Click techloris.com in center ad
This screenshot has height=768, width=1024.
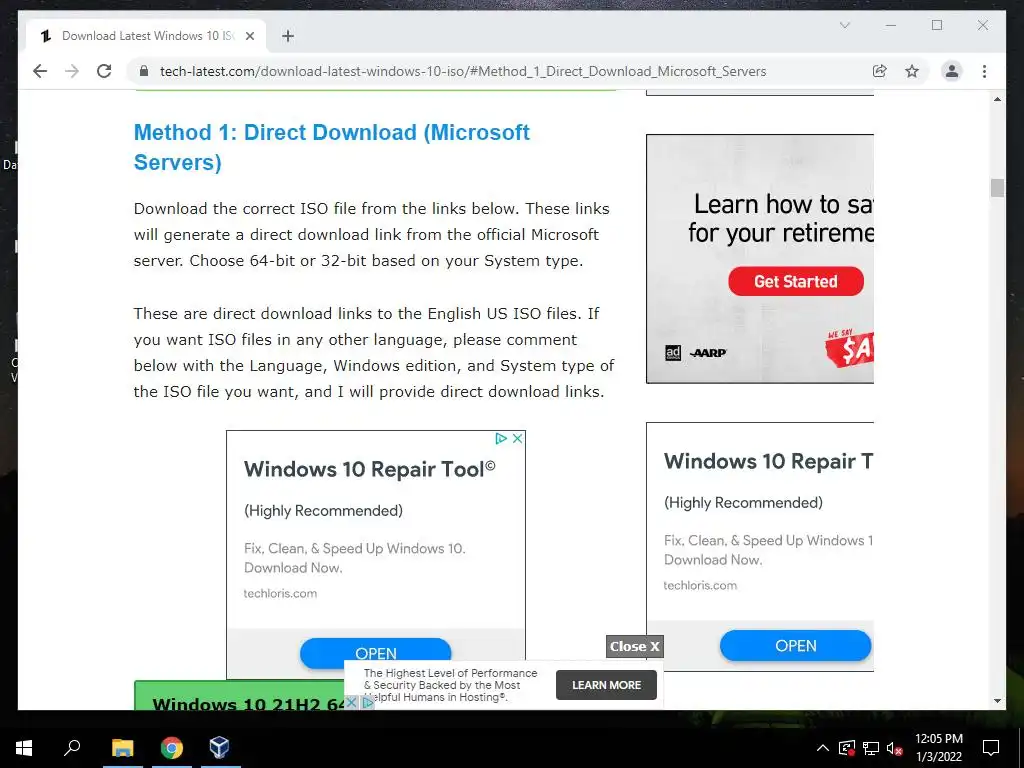tap(280, 594)
